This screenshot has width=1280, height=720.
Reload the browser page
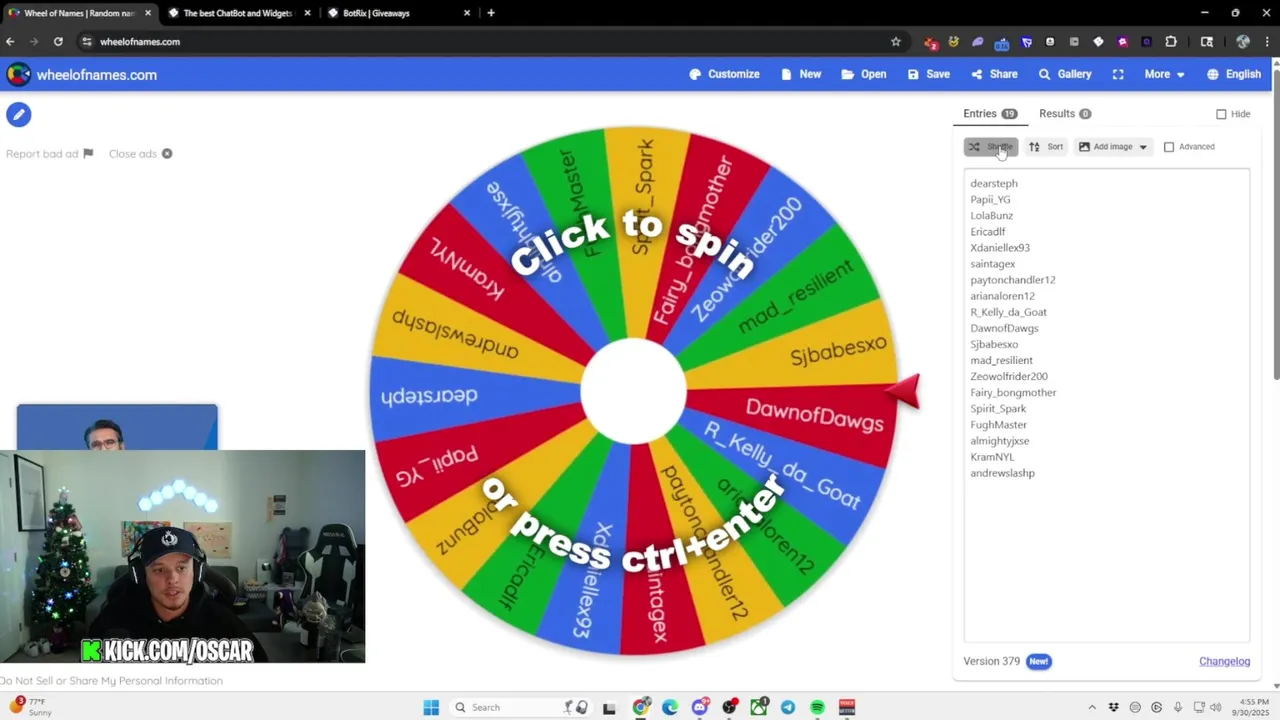click(58, 41)
